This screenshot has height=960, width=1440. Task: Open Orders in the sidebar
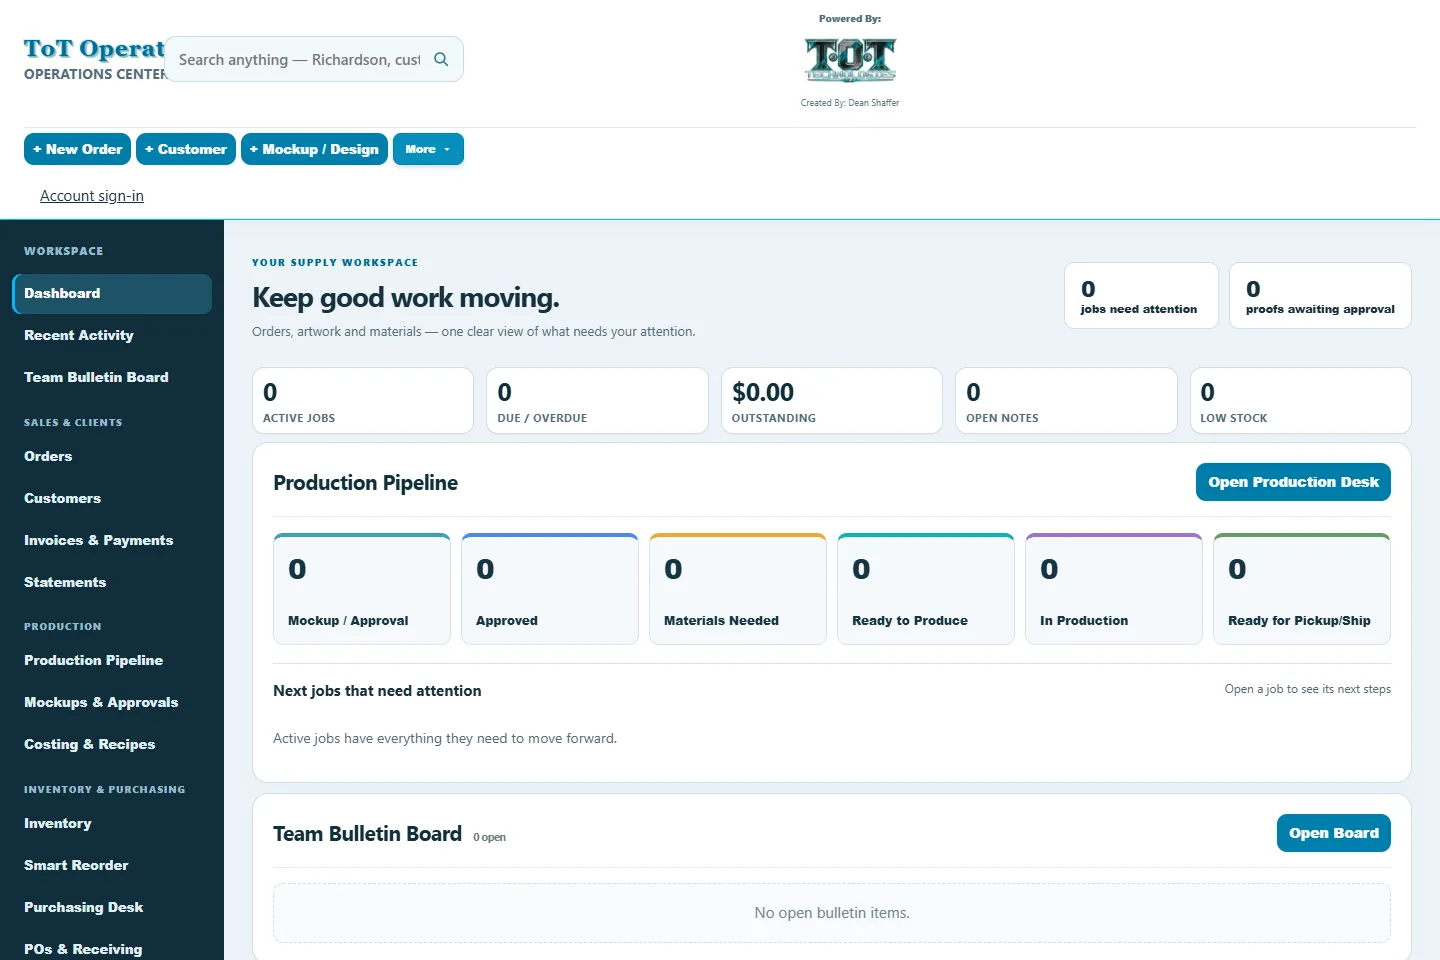pyautogui.click(x=112, y=457)
